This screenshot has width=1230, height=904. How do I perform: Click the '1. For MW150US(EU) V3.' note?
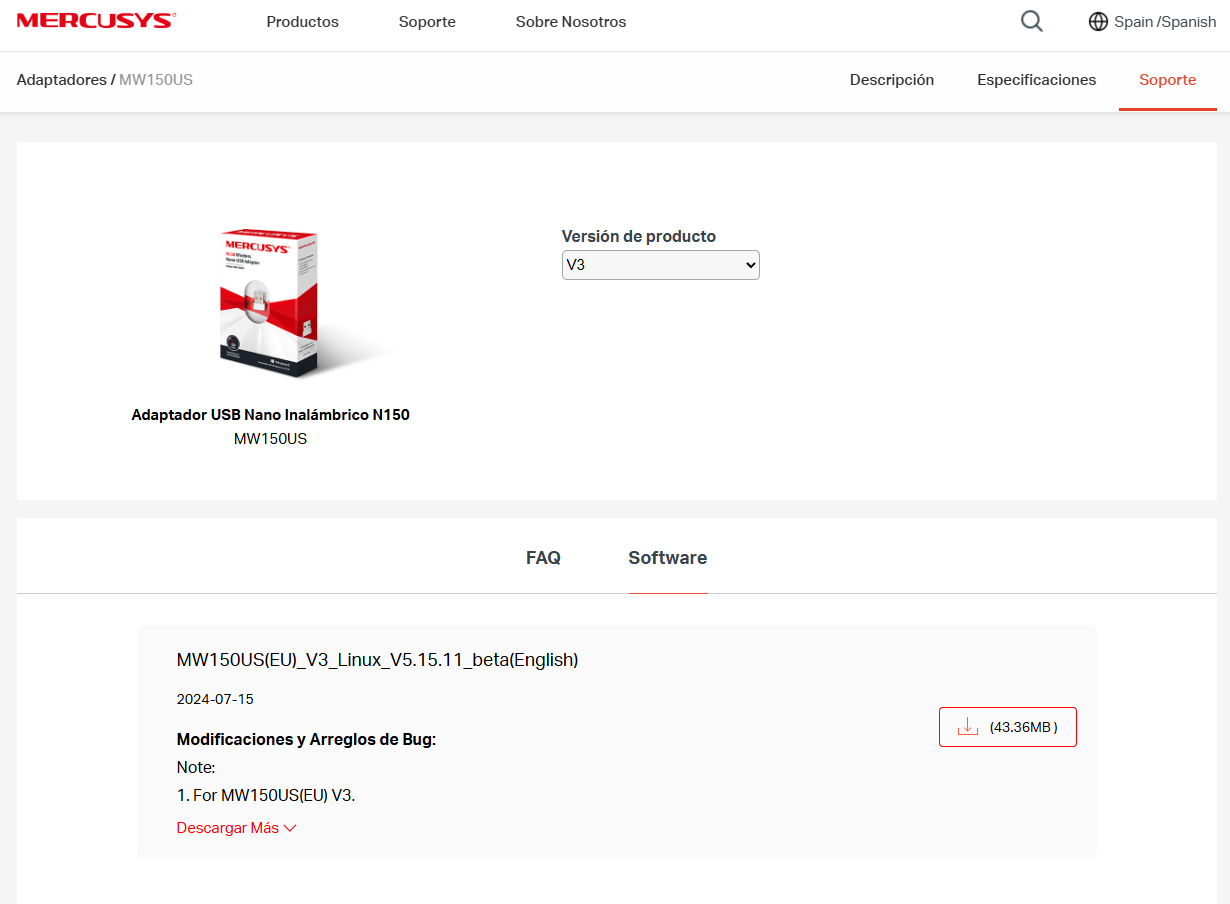(x=266, y=796)
